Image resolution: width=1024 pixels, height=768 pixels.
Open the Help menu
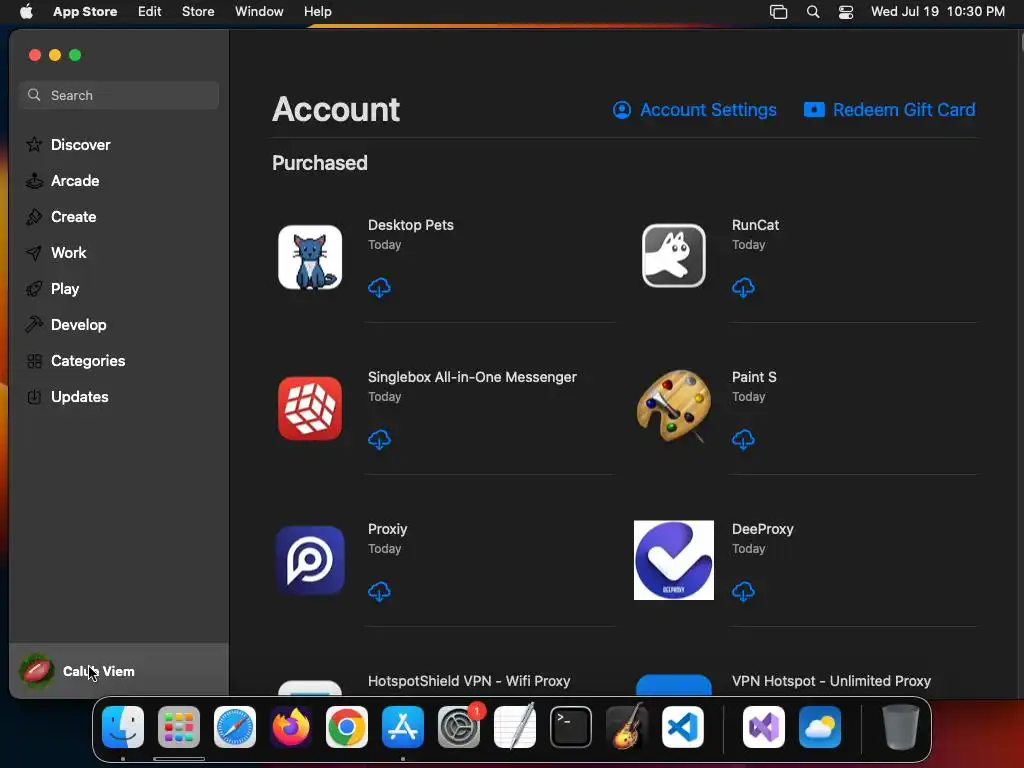click(317, 11)
